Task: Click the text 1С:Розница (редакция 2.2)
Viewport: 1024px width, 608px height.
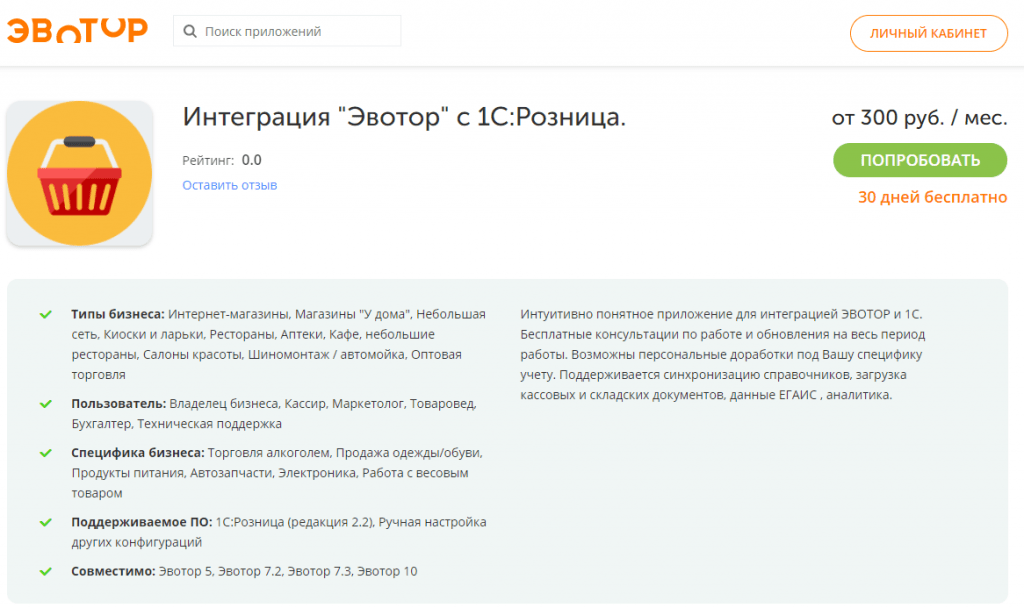Action: pyautogui.click(x=294, y=522)
